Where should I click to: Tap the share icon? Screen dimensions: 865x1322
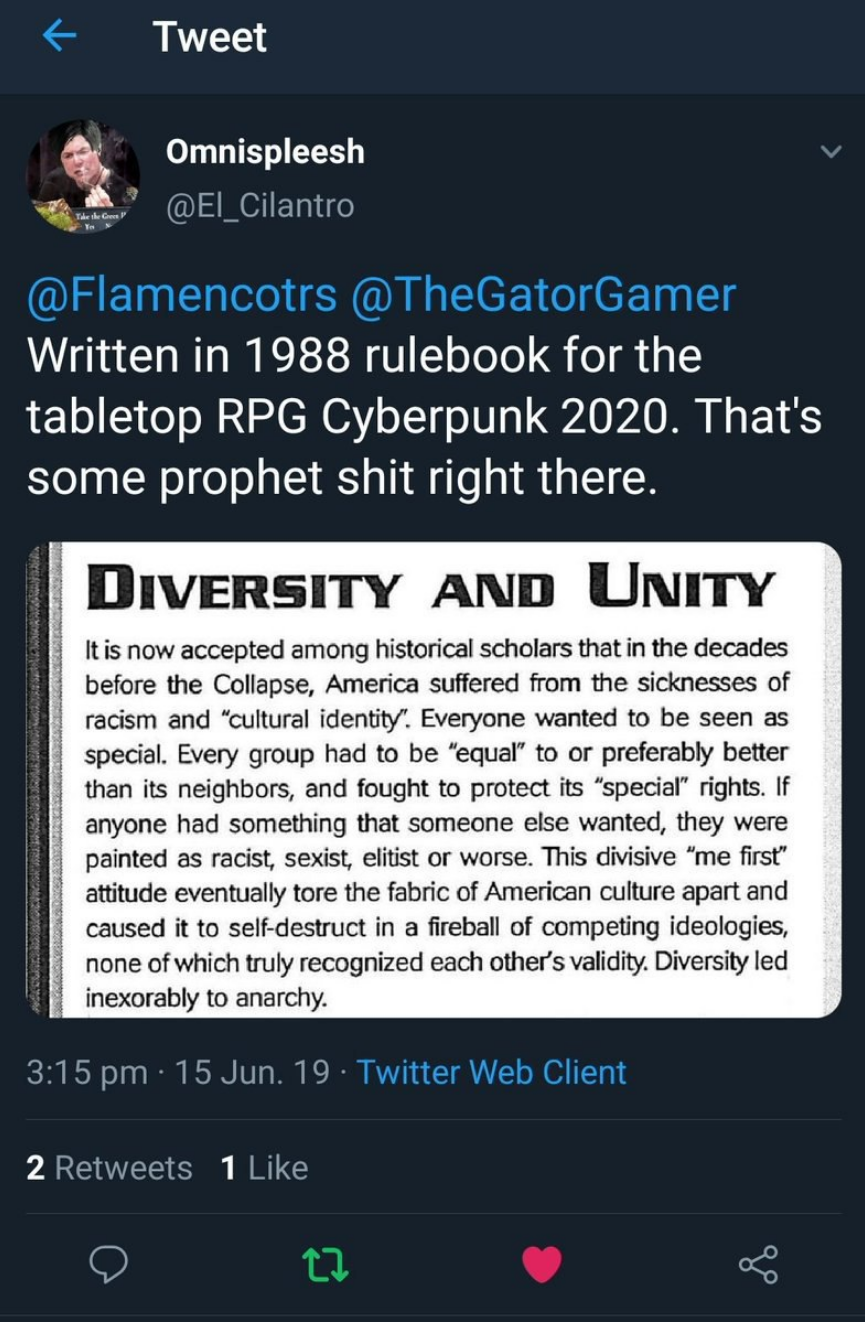[758, 1264]
